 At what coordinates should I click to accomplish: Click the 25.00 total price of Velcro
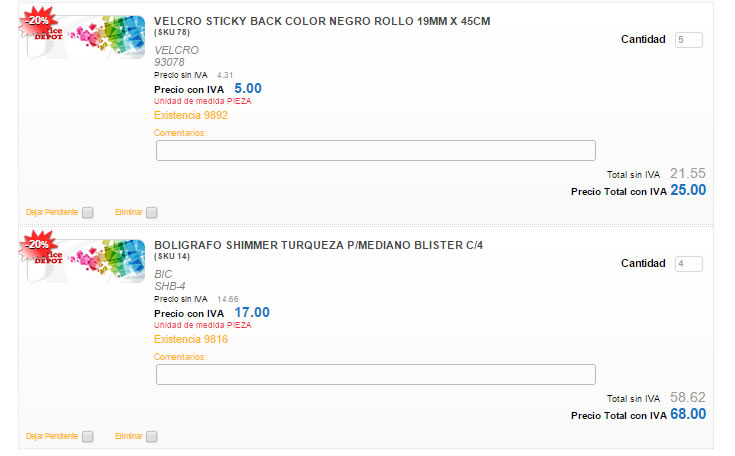click(688, 190)
